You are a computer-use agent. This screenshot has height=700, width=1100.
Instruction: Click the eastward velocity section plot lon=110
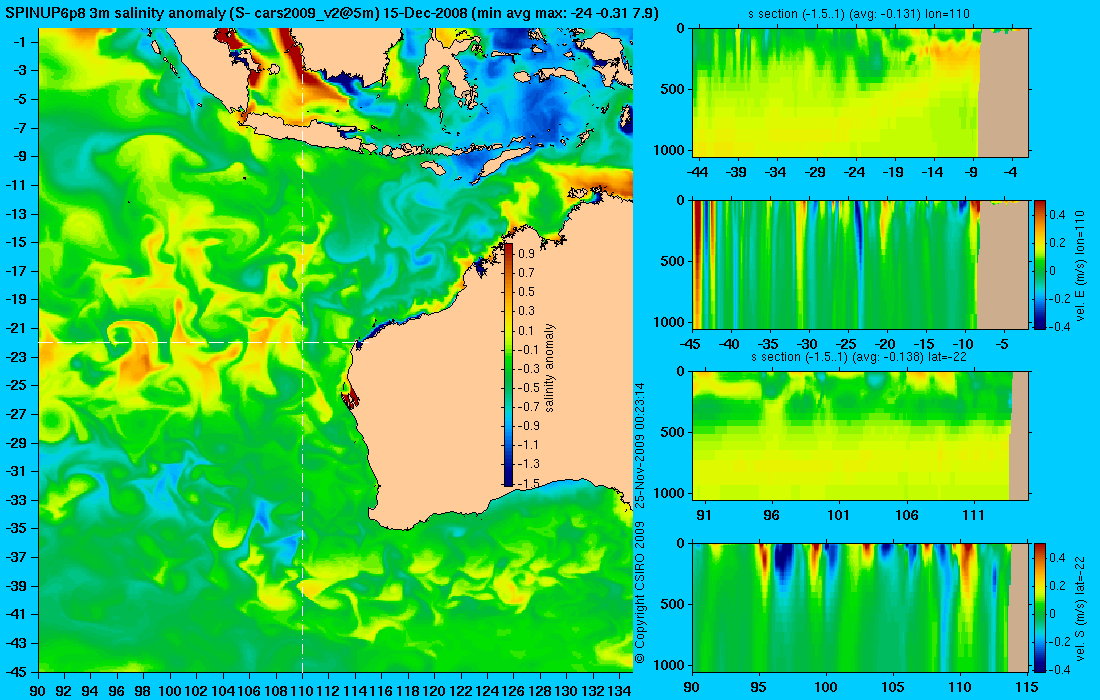(860, 264)
